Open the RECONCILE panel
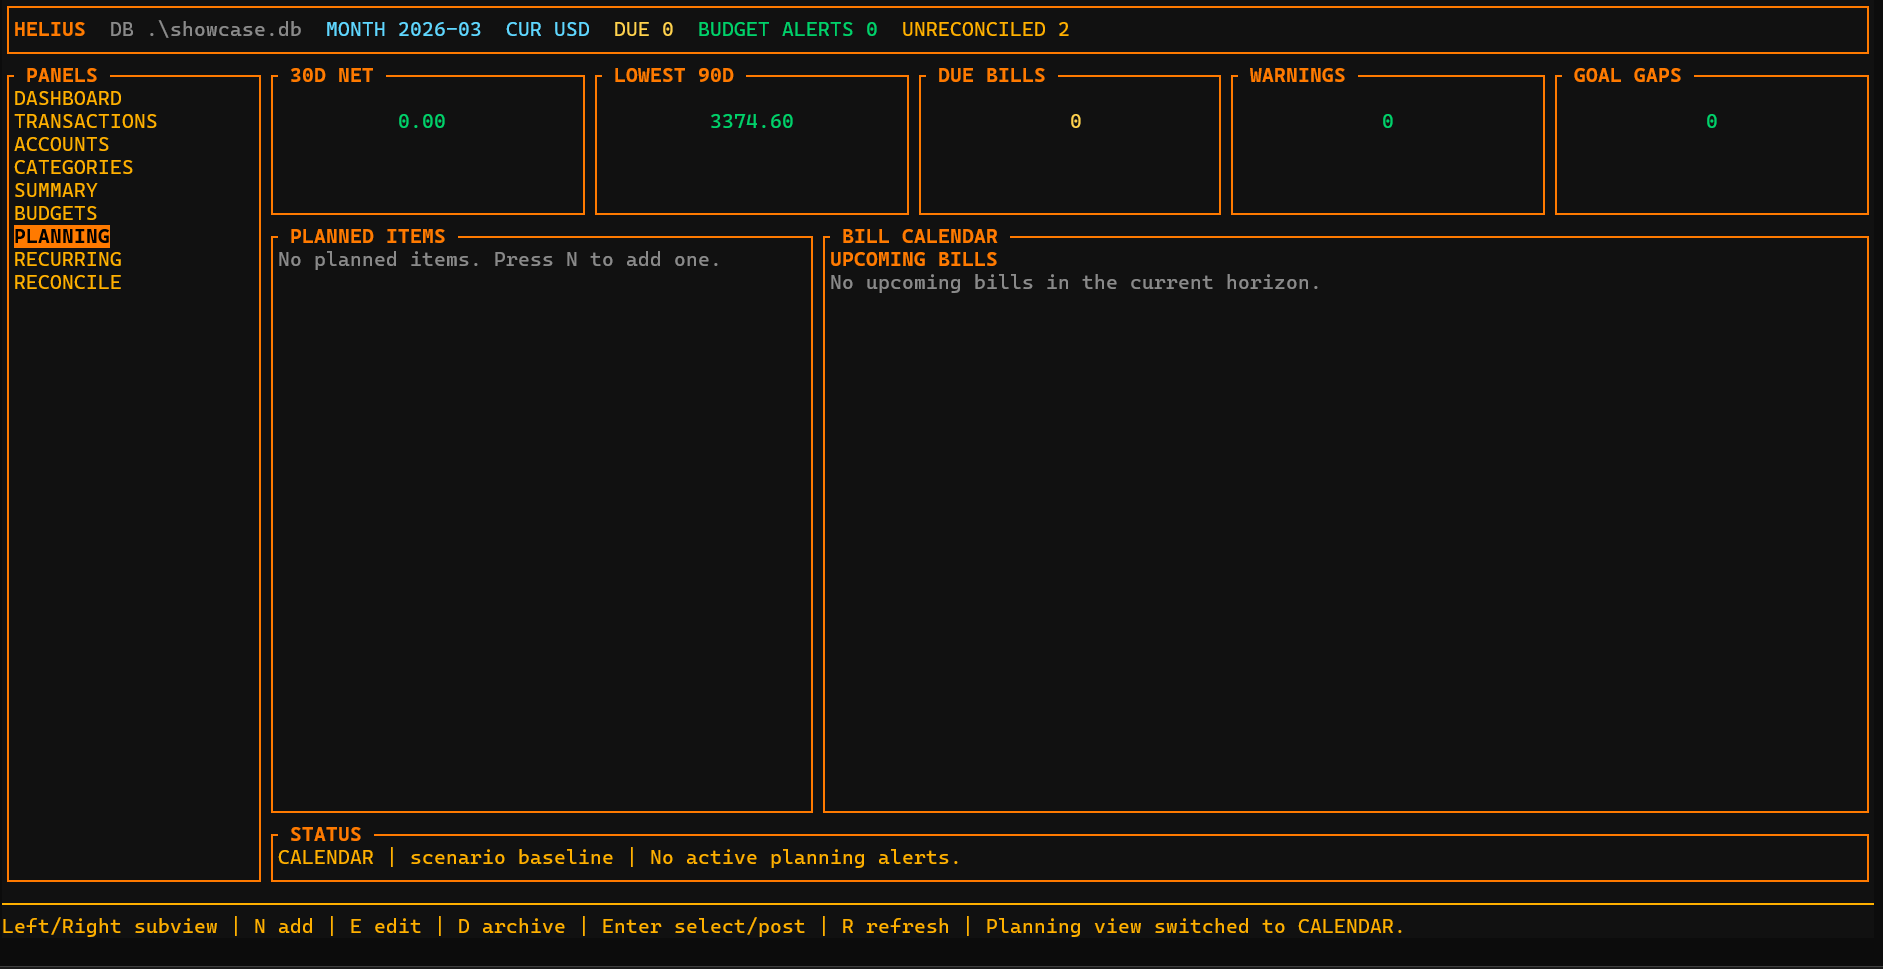Viewport: 1883px width, 969px height. pyautogui.click(x=67, y=282)
